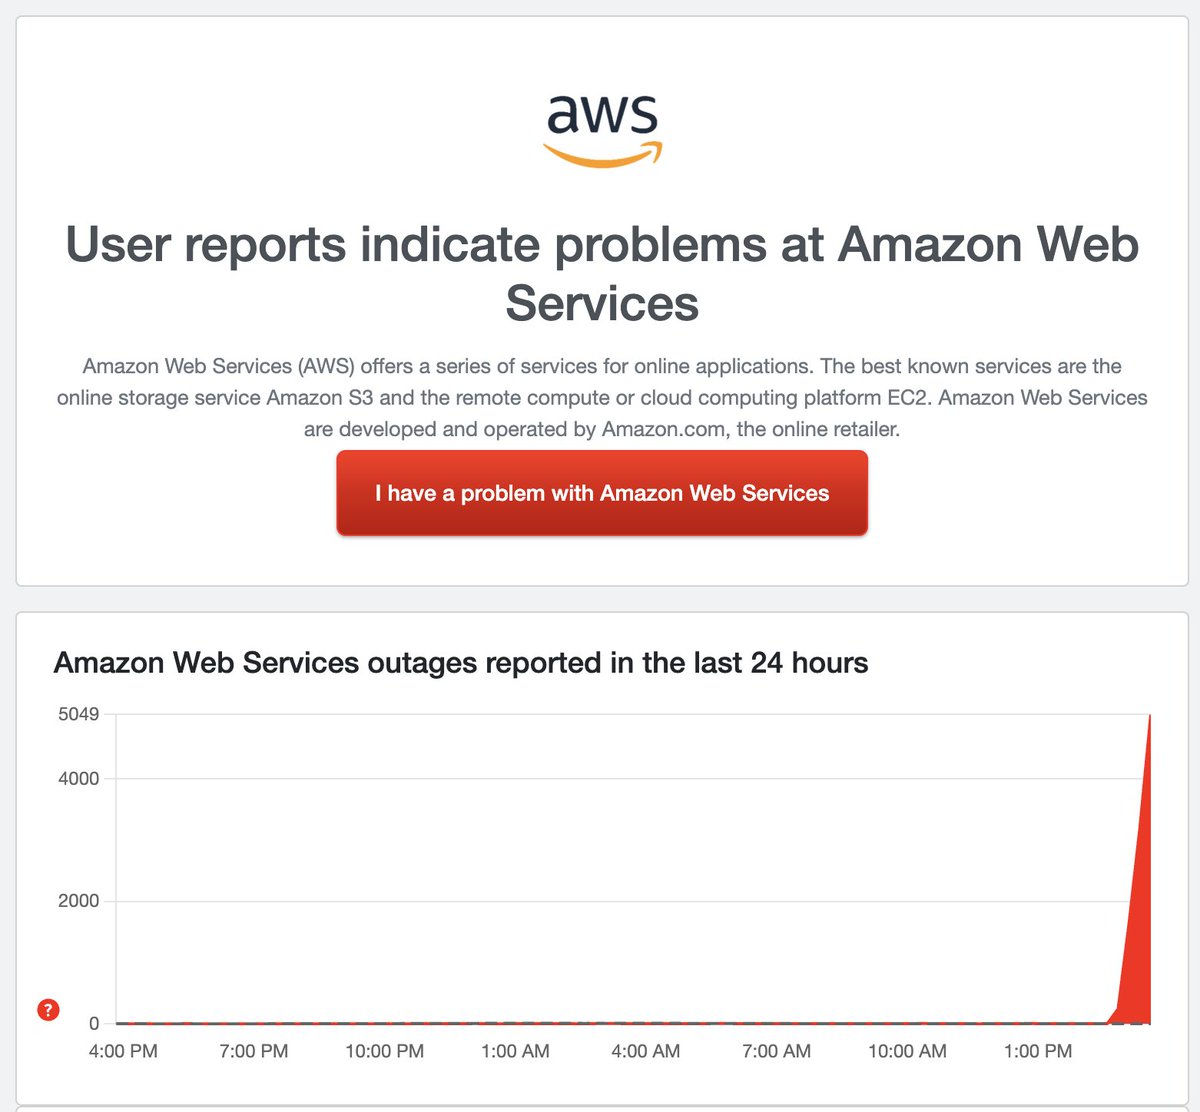Click the 2000 y-axis label
The width and height of the screenshot is (1200, 1112).
point(79,901)
